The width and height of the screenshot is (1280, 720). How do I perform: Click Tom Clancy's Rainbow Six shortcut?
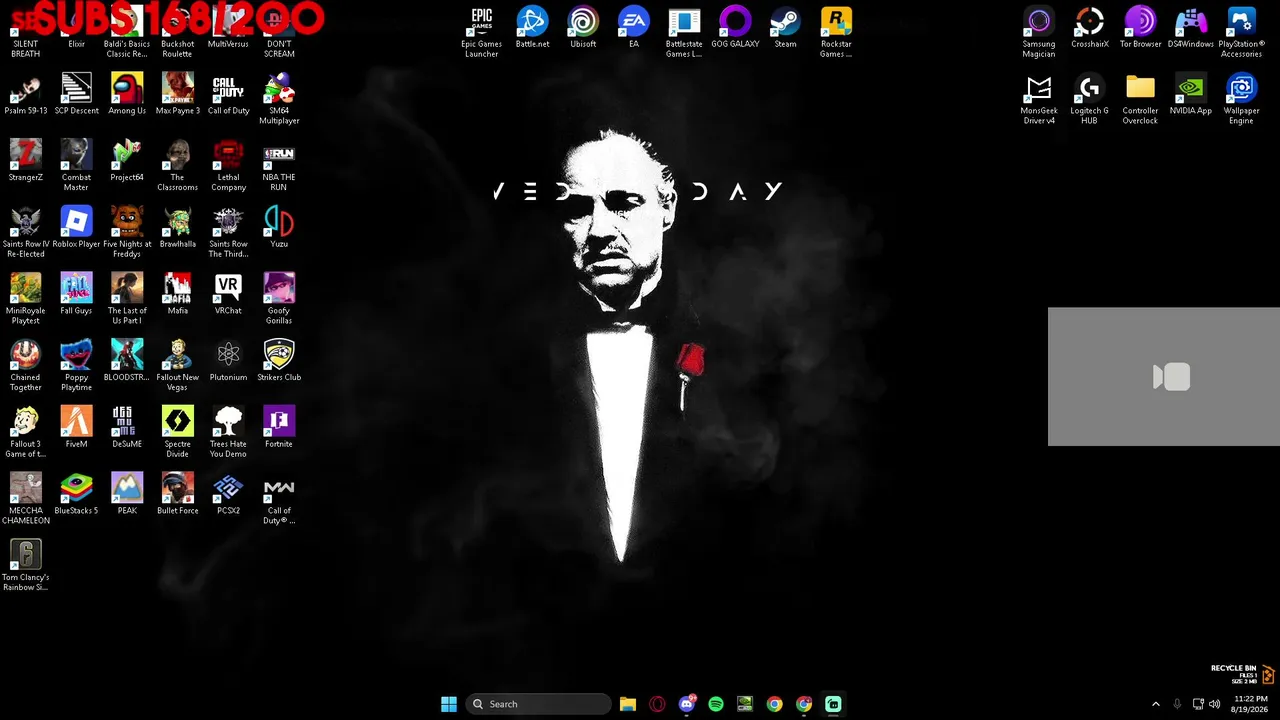pyautogui.click(x=26, y=565)
